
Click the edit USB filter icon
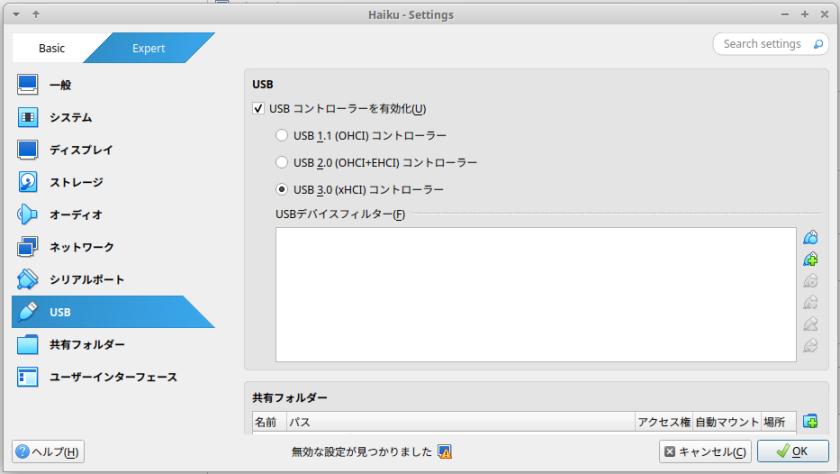pyautogui.click(x=811, y=281)
